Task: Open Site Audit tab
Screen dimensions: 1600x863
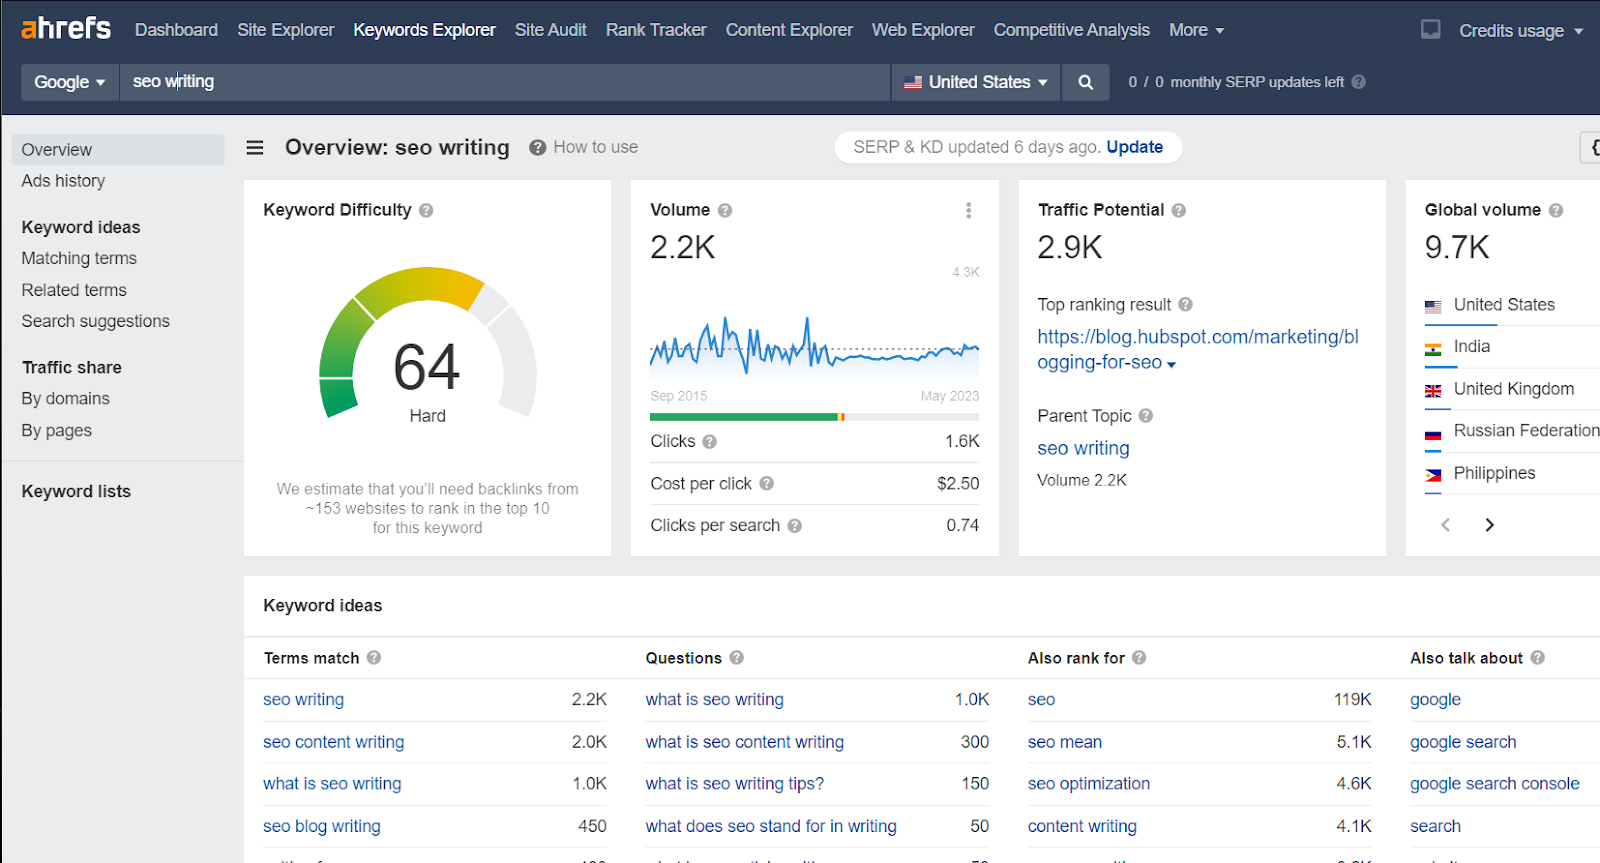Action: coord(551,30)
